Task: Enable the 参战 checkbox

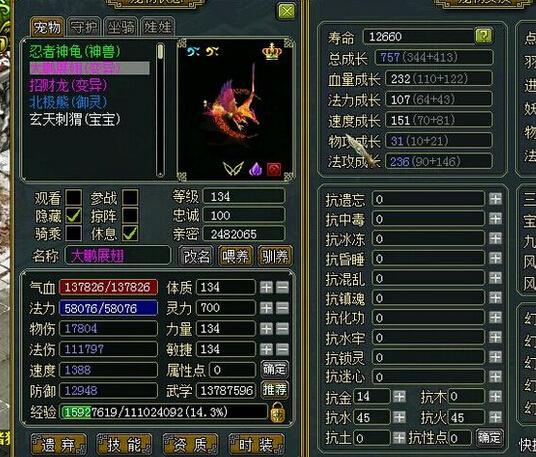Action: (130, 198)
